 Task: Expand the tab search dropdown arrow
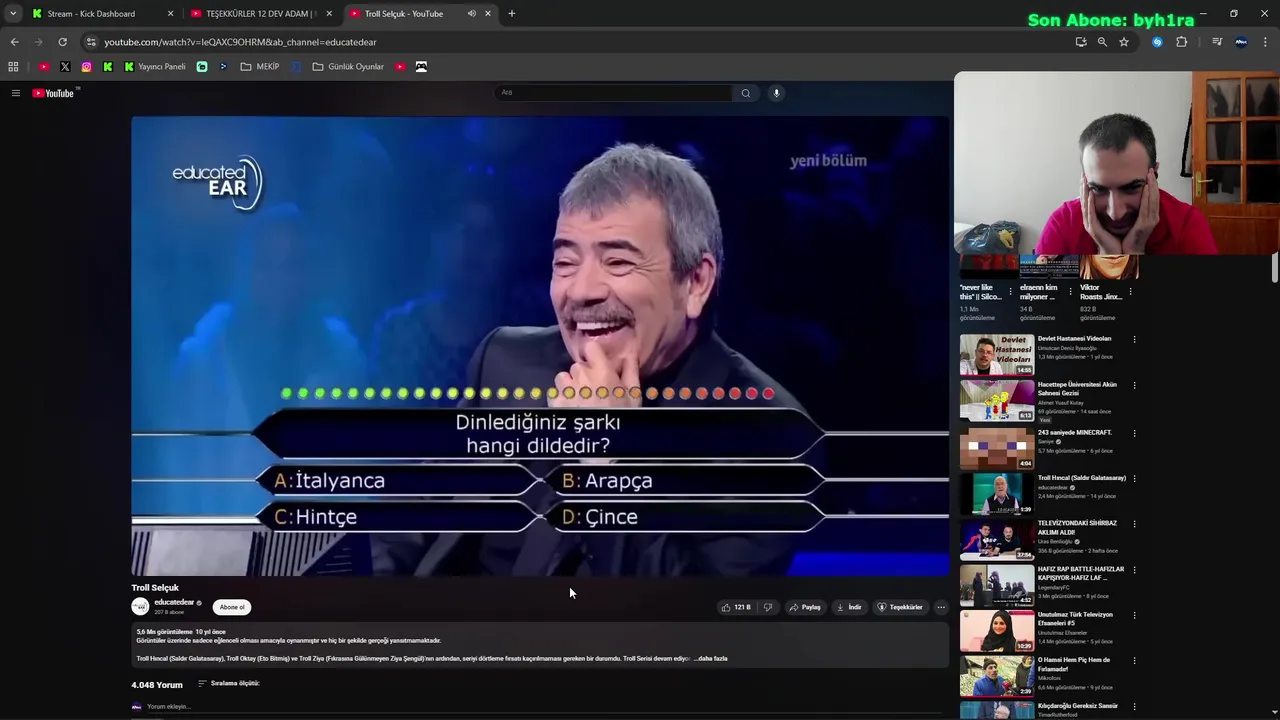pyautogui.click(x=13, y=14)
